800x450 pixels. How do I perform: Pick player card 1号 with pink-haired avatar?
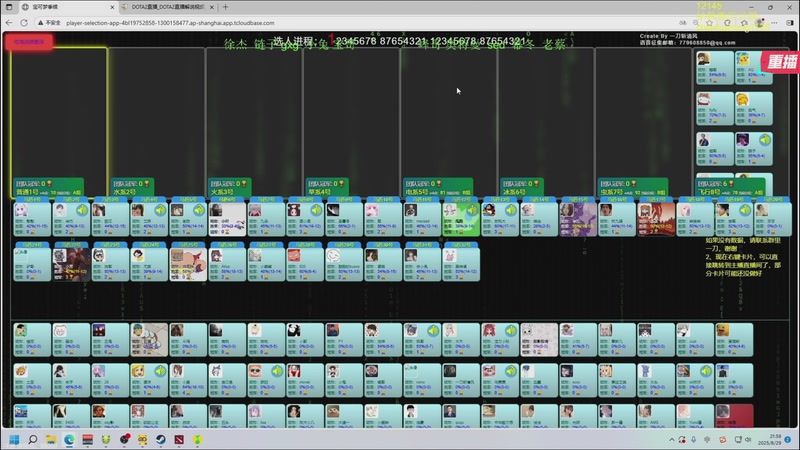click(x=32, y=219)
